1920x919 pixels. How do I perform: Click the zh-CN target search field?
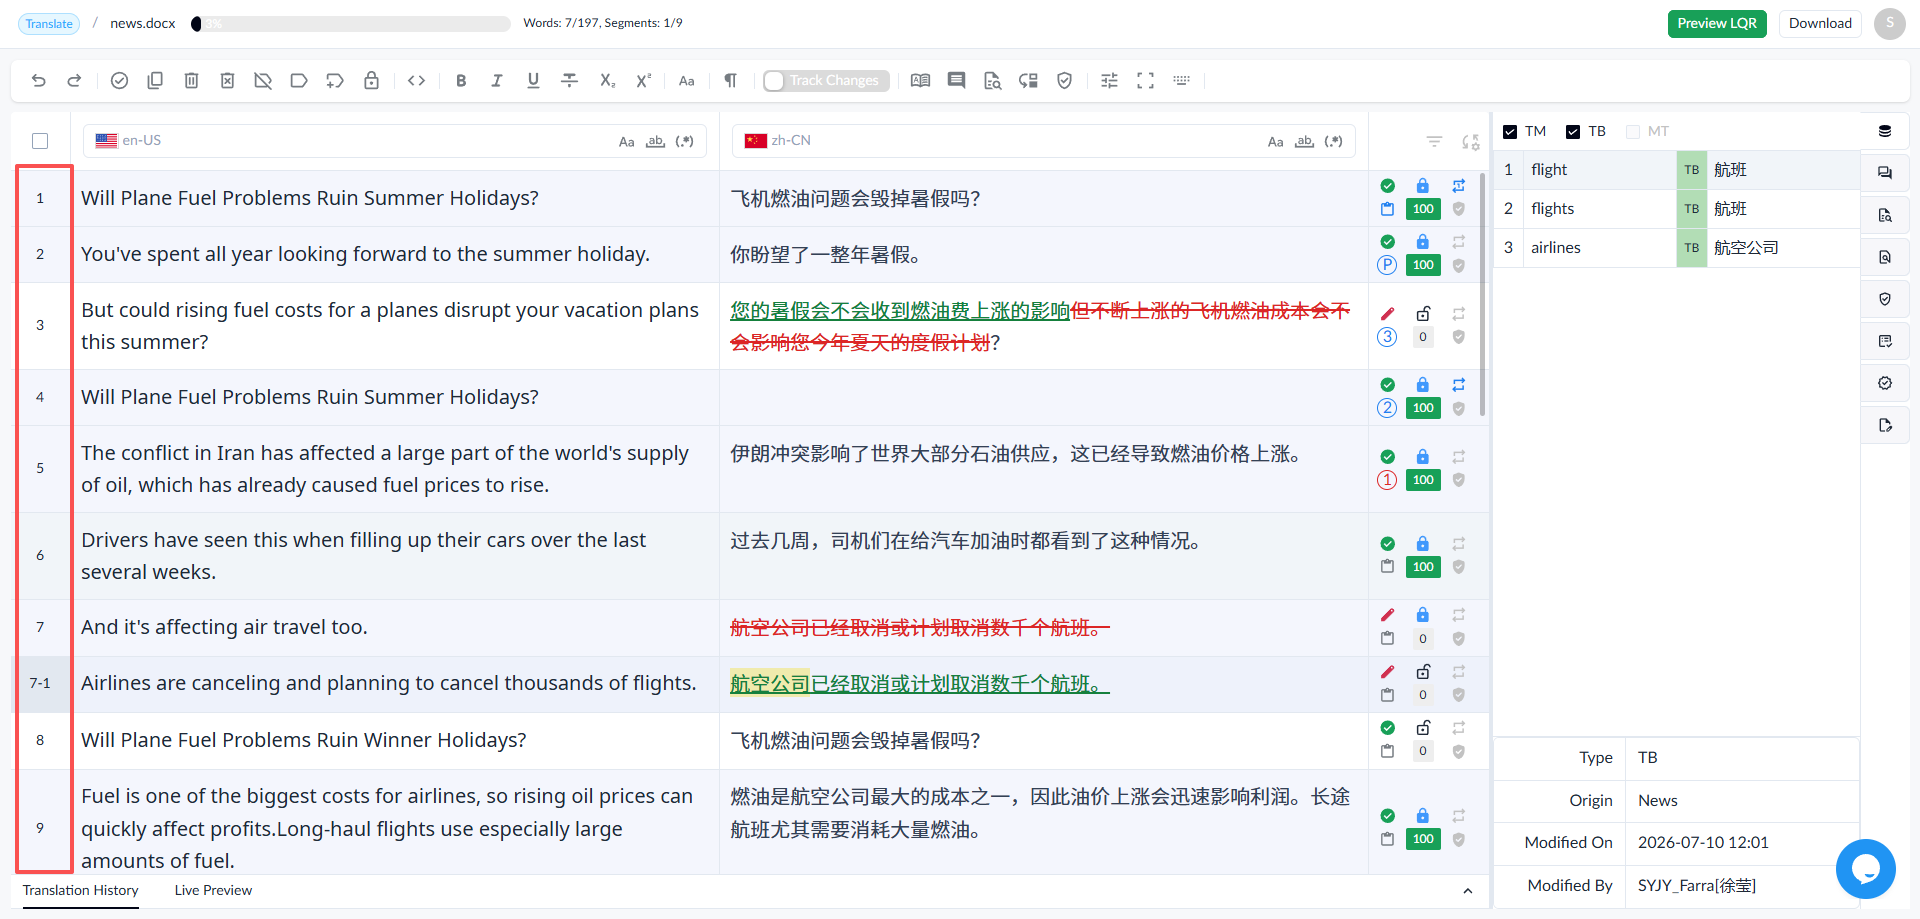[x=1043, y=141]
